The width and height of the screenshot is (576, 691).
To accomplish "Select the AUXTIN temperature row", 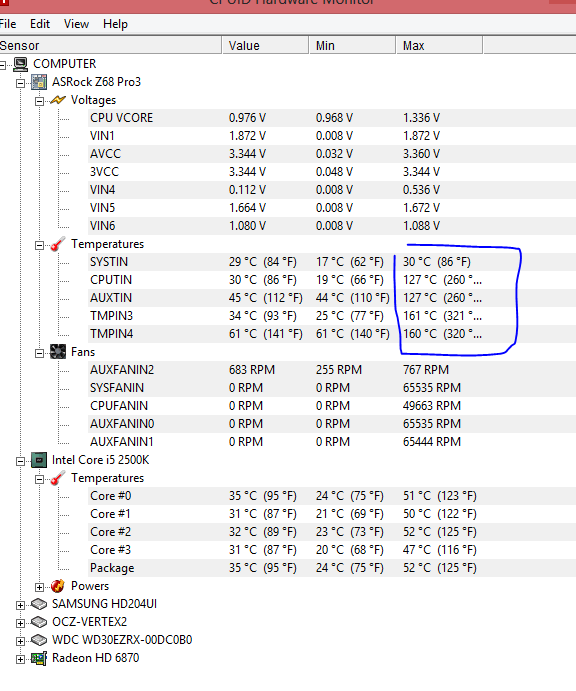I will pyautogui.click(x=332, y=298).
